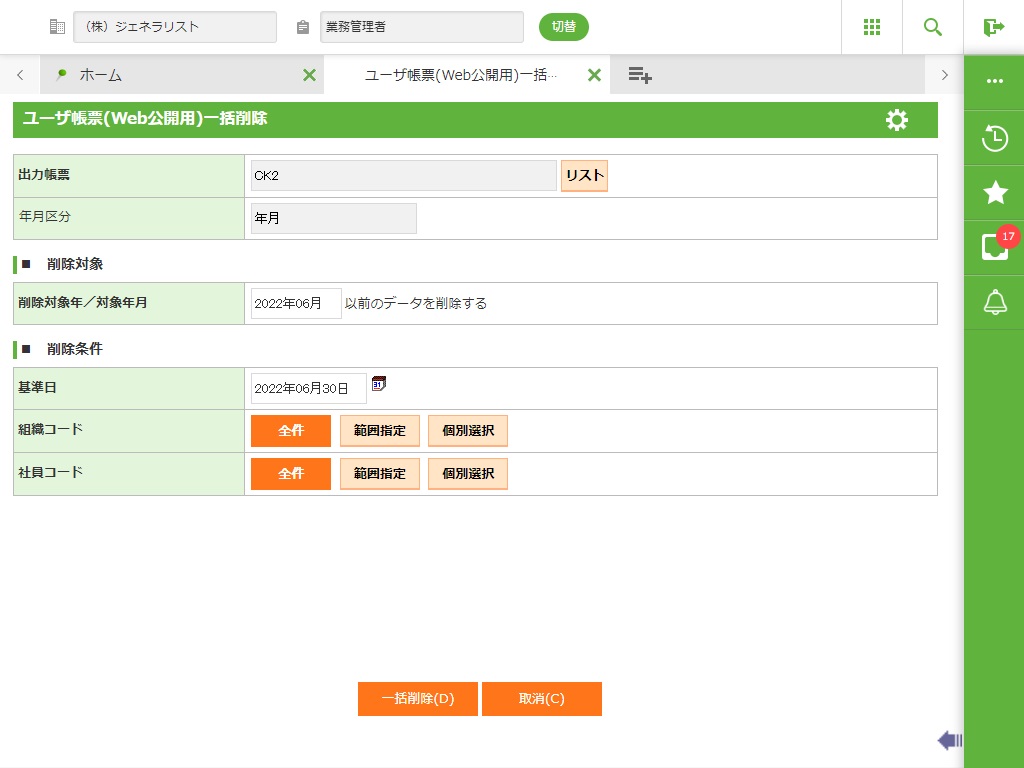Screen dimensions: 1024x768
Task: Open favorites star icon in sidebar
Action: tap(994, 193)
